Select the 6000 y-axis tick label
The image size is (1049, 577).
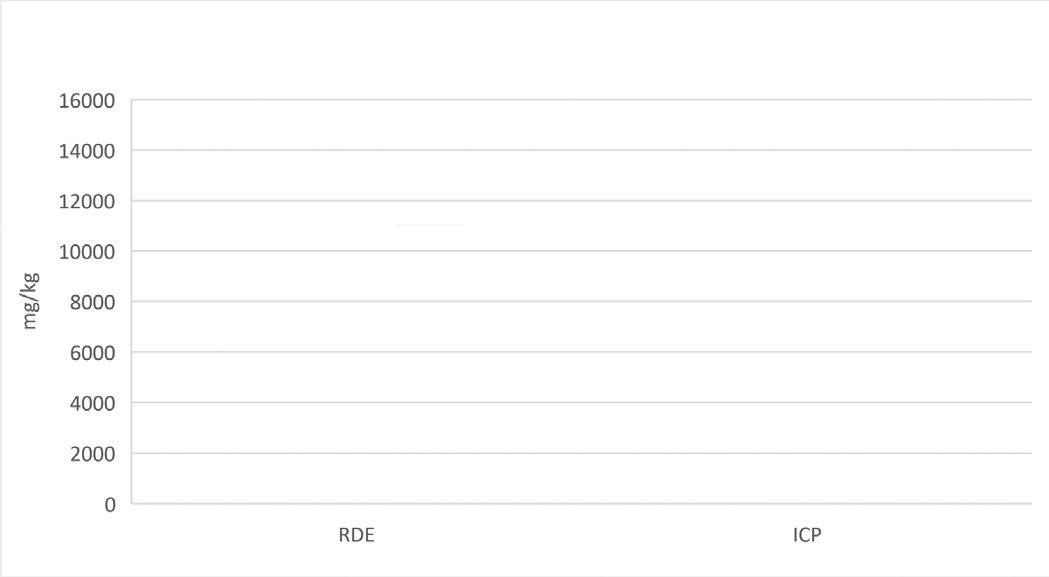(x=93, y=353)
